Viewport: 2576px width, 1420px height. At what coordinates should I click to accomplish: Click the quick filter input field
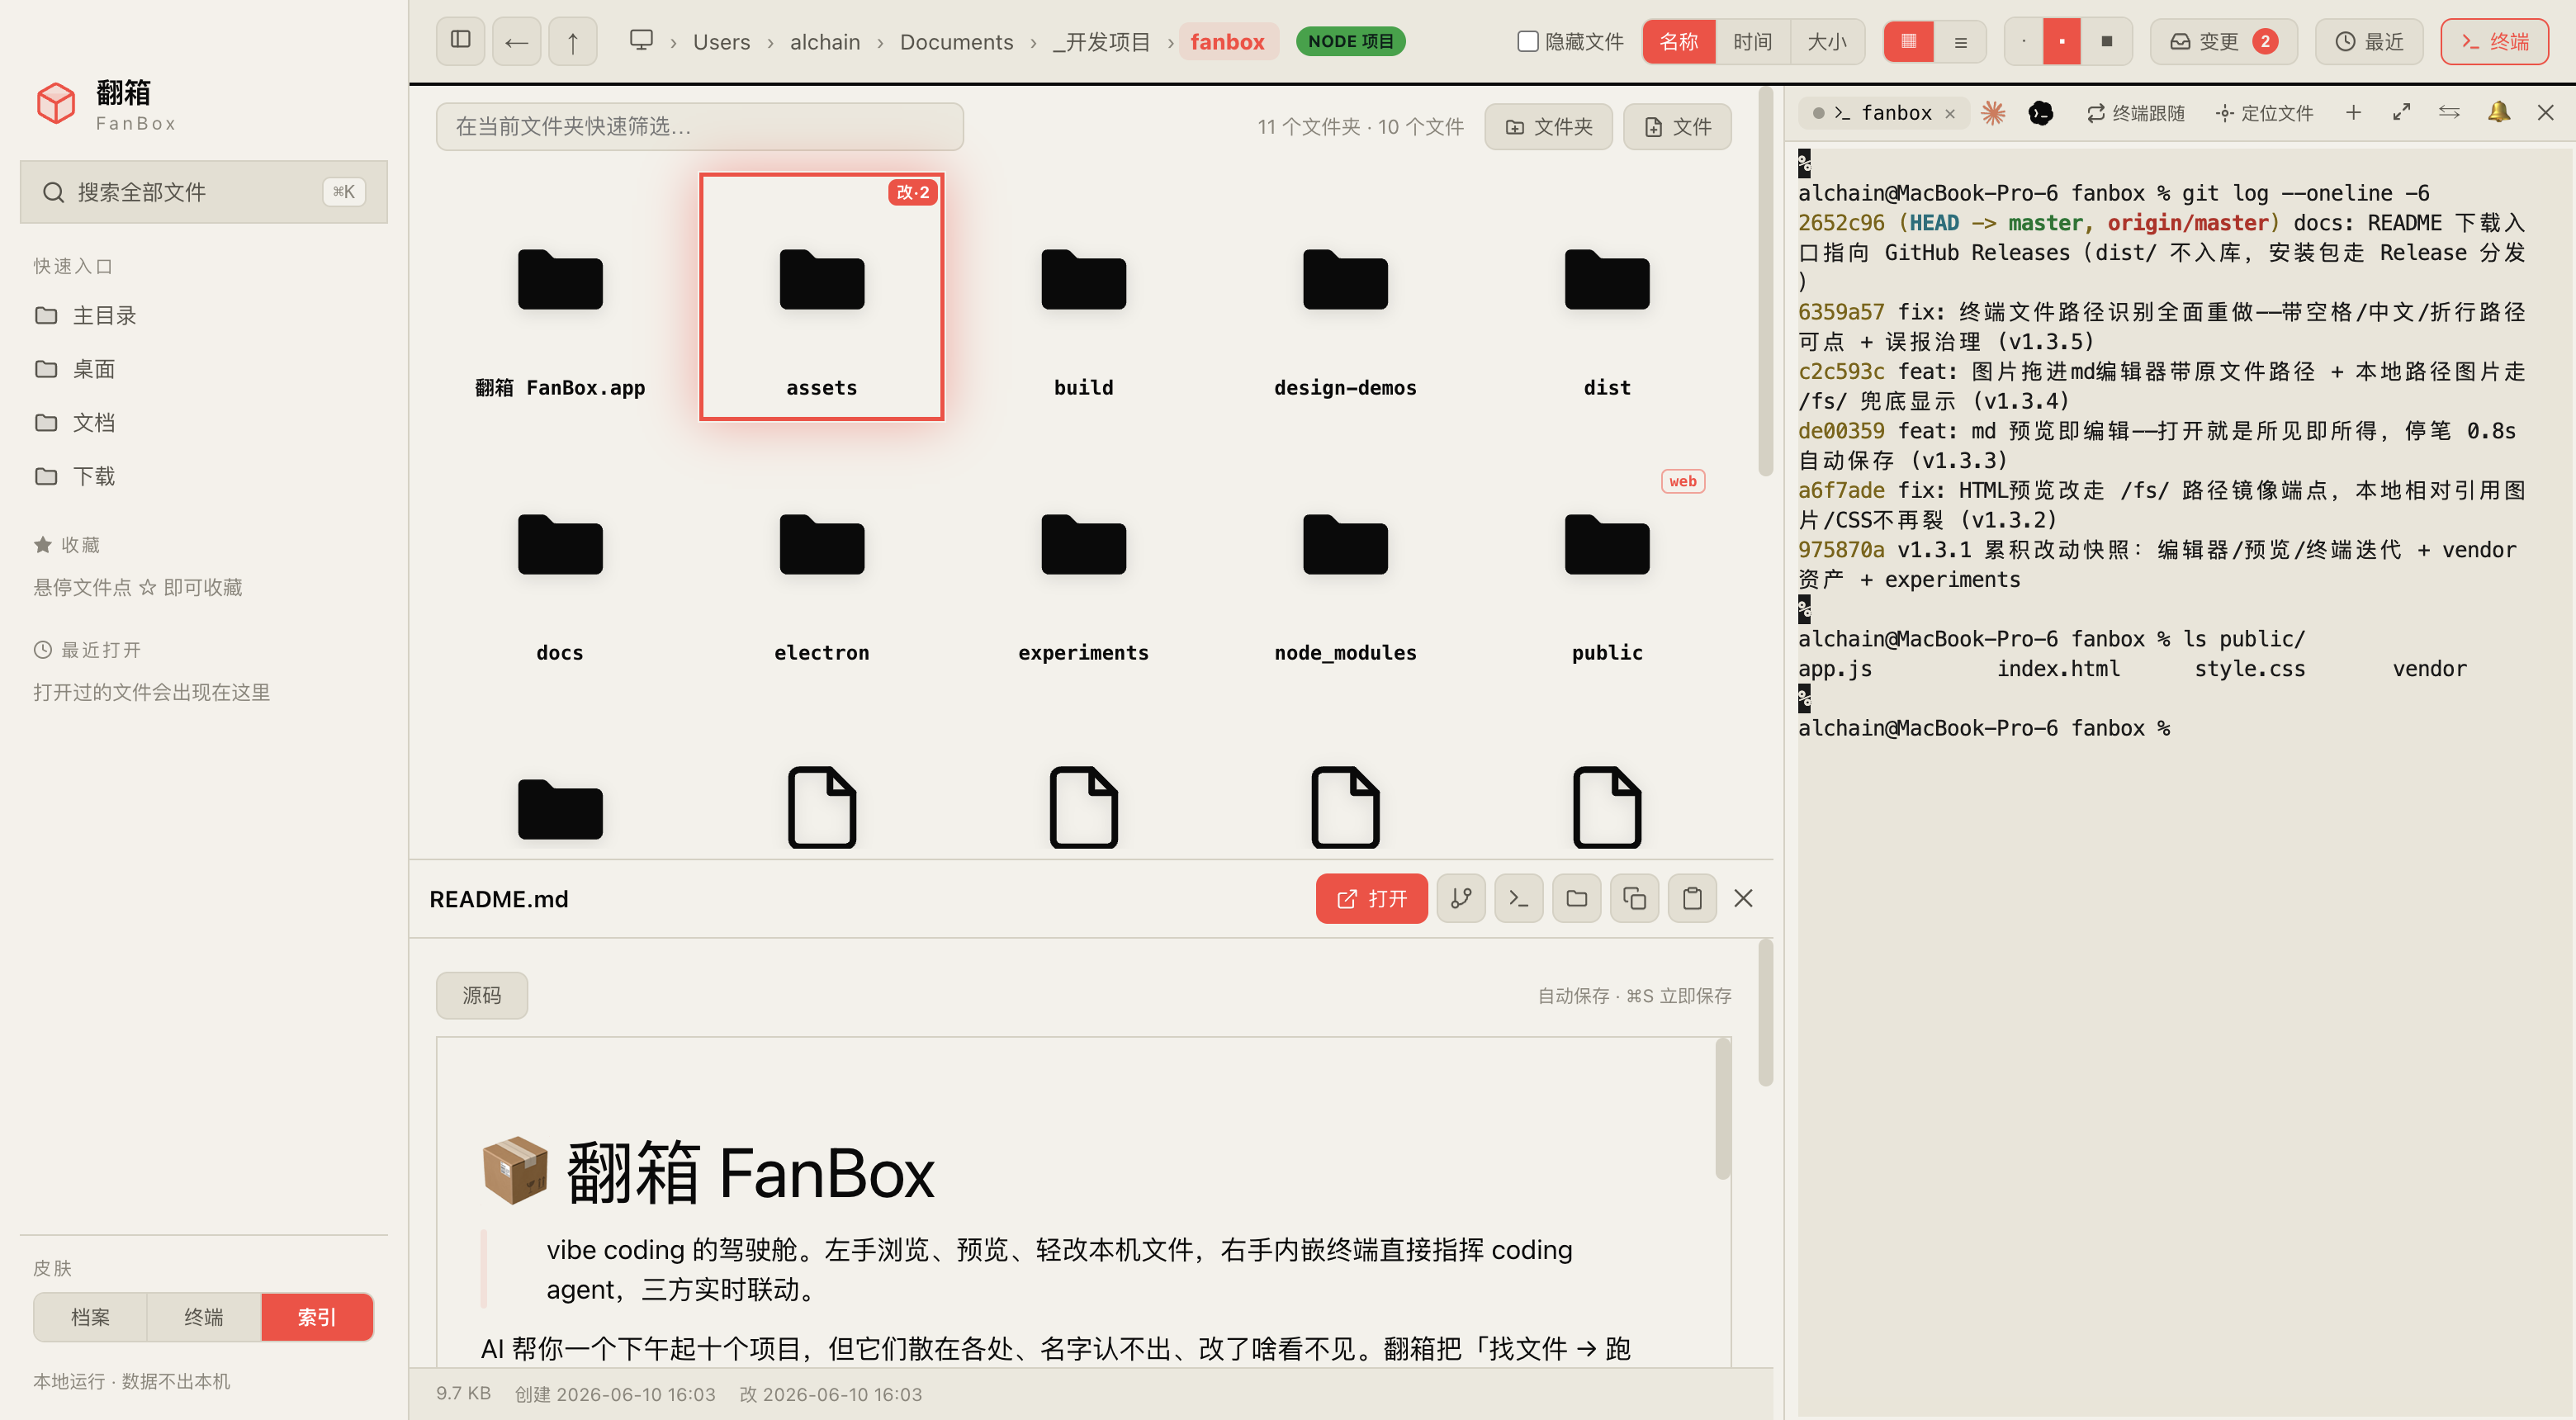point(699,126)
